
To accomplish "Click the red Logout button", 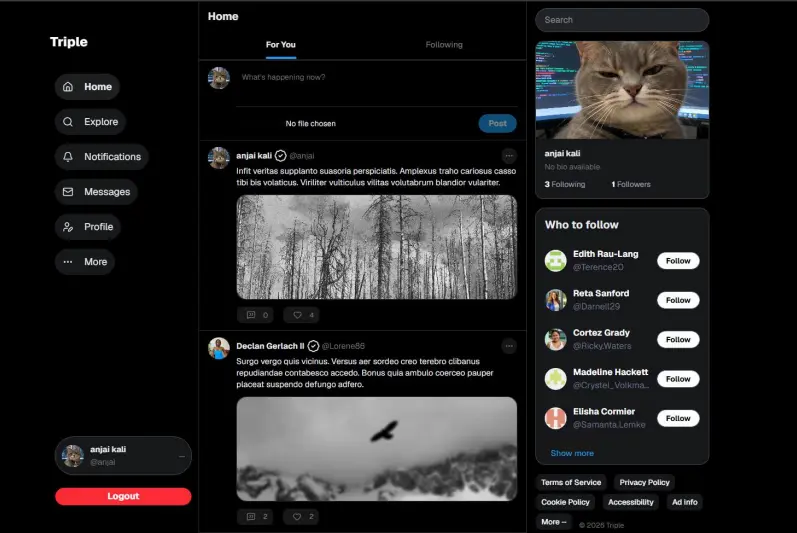I will click(x=123, y=496).
